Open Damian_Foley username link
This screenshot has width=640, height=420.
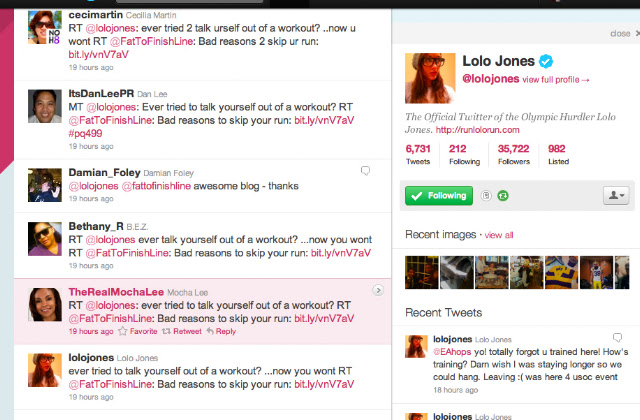pyautogui.click(x=104, y=172)
